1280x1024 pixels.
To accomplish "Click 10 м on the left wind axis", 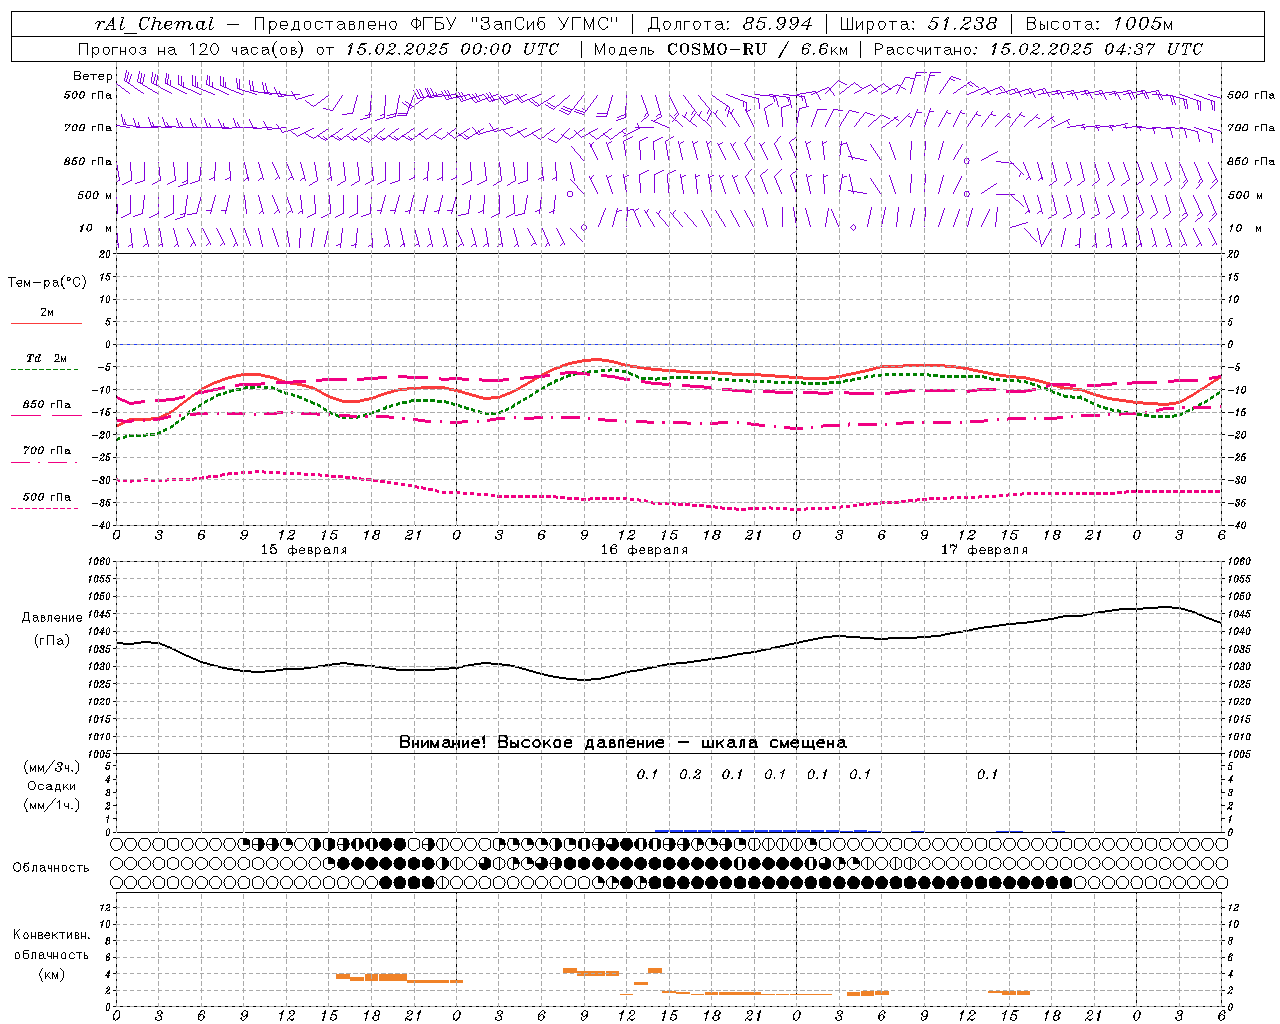I will pos(96,228).
